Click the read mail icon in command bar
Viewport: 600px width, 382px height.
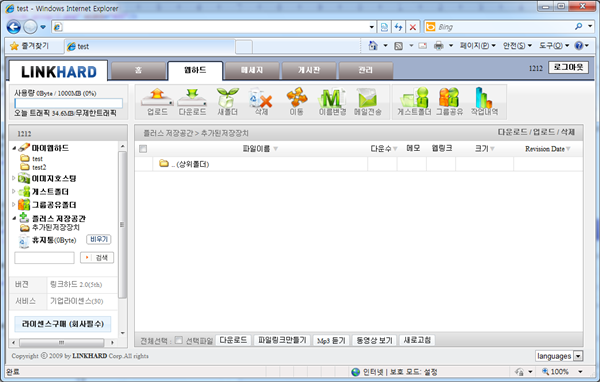pyautogui.click(x=422, y=46)
